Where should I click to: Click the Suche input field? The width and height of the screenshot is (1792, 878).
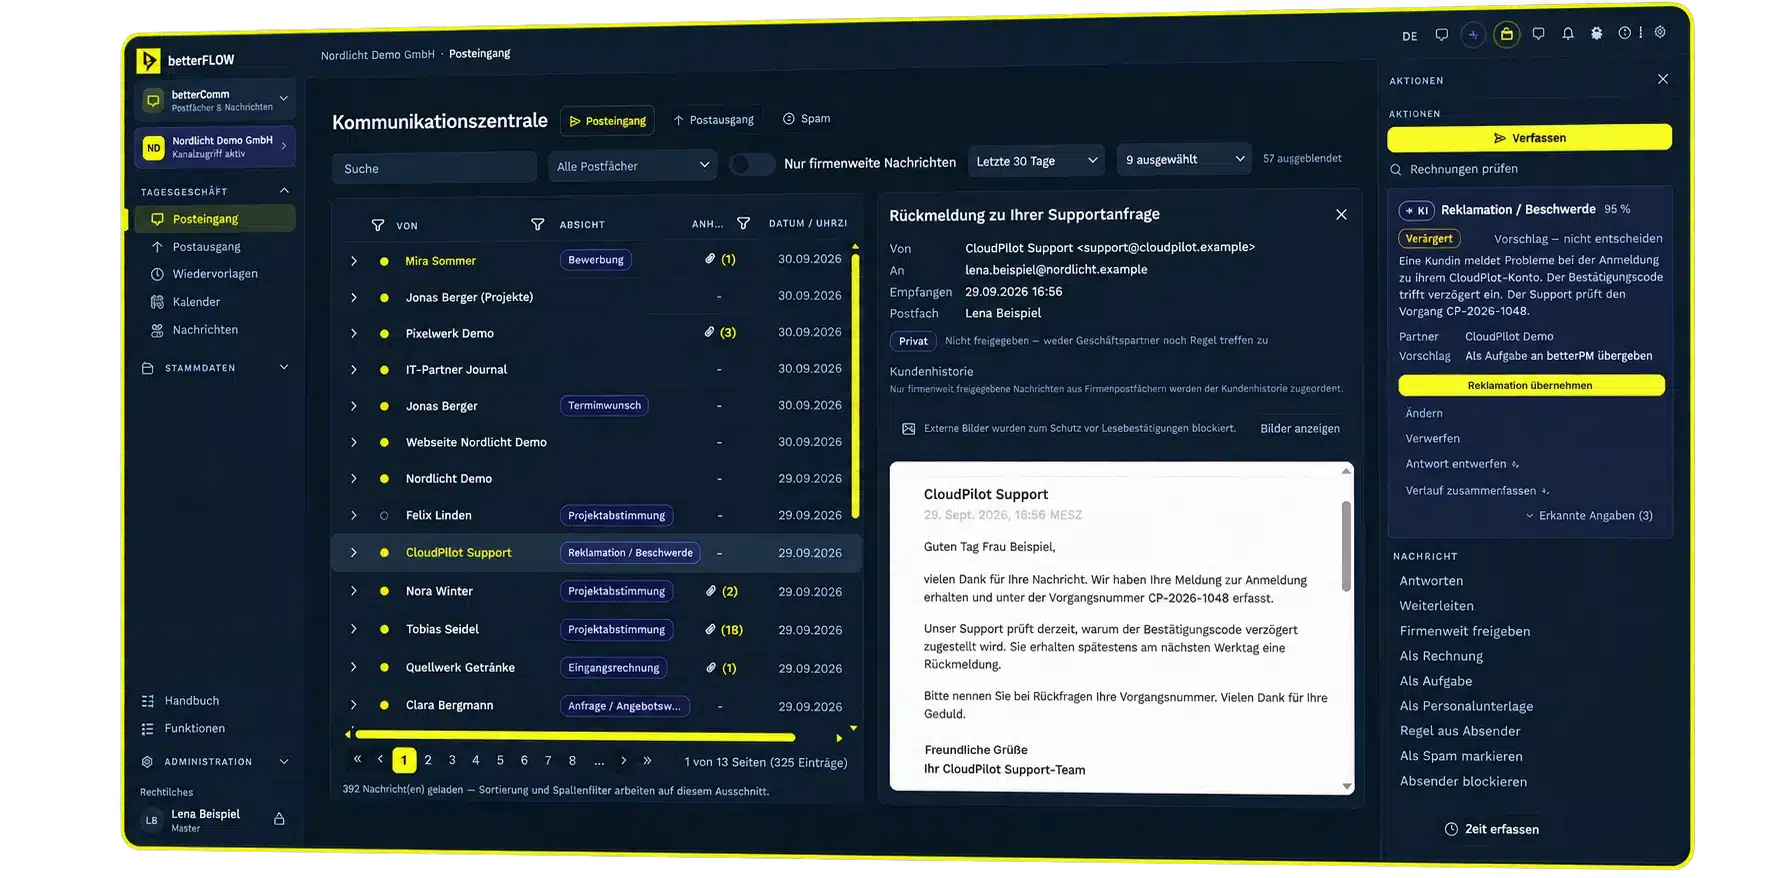pyautogui.click(x=434, y=169)
